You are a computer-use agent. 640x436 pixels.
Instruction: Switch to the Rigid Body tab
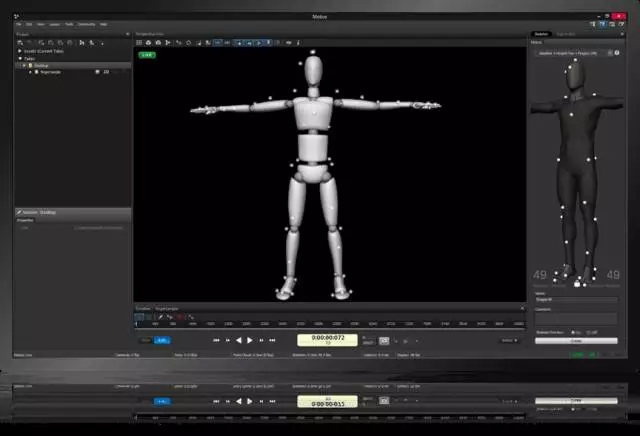566,34
